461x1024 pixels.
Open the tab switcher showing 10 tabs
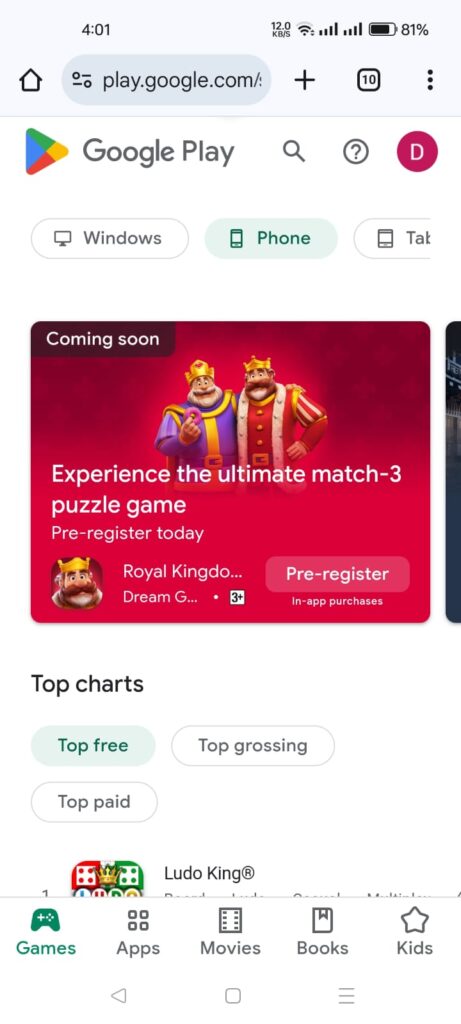tap(368, 80)
